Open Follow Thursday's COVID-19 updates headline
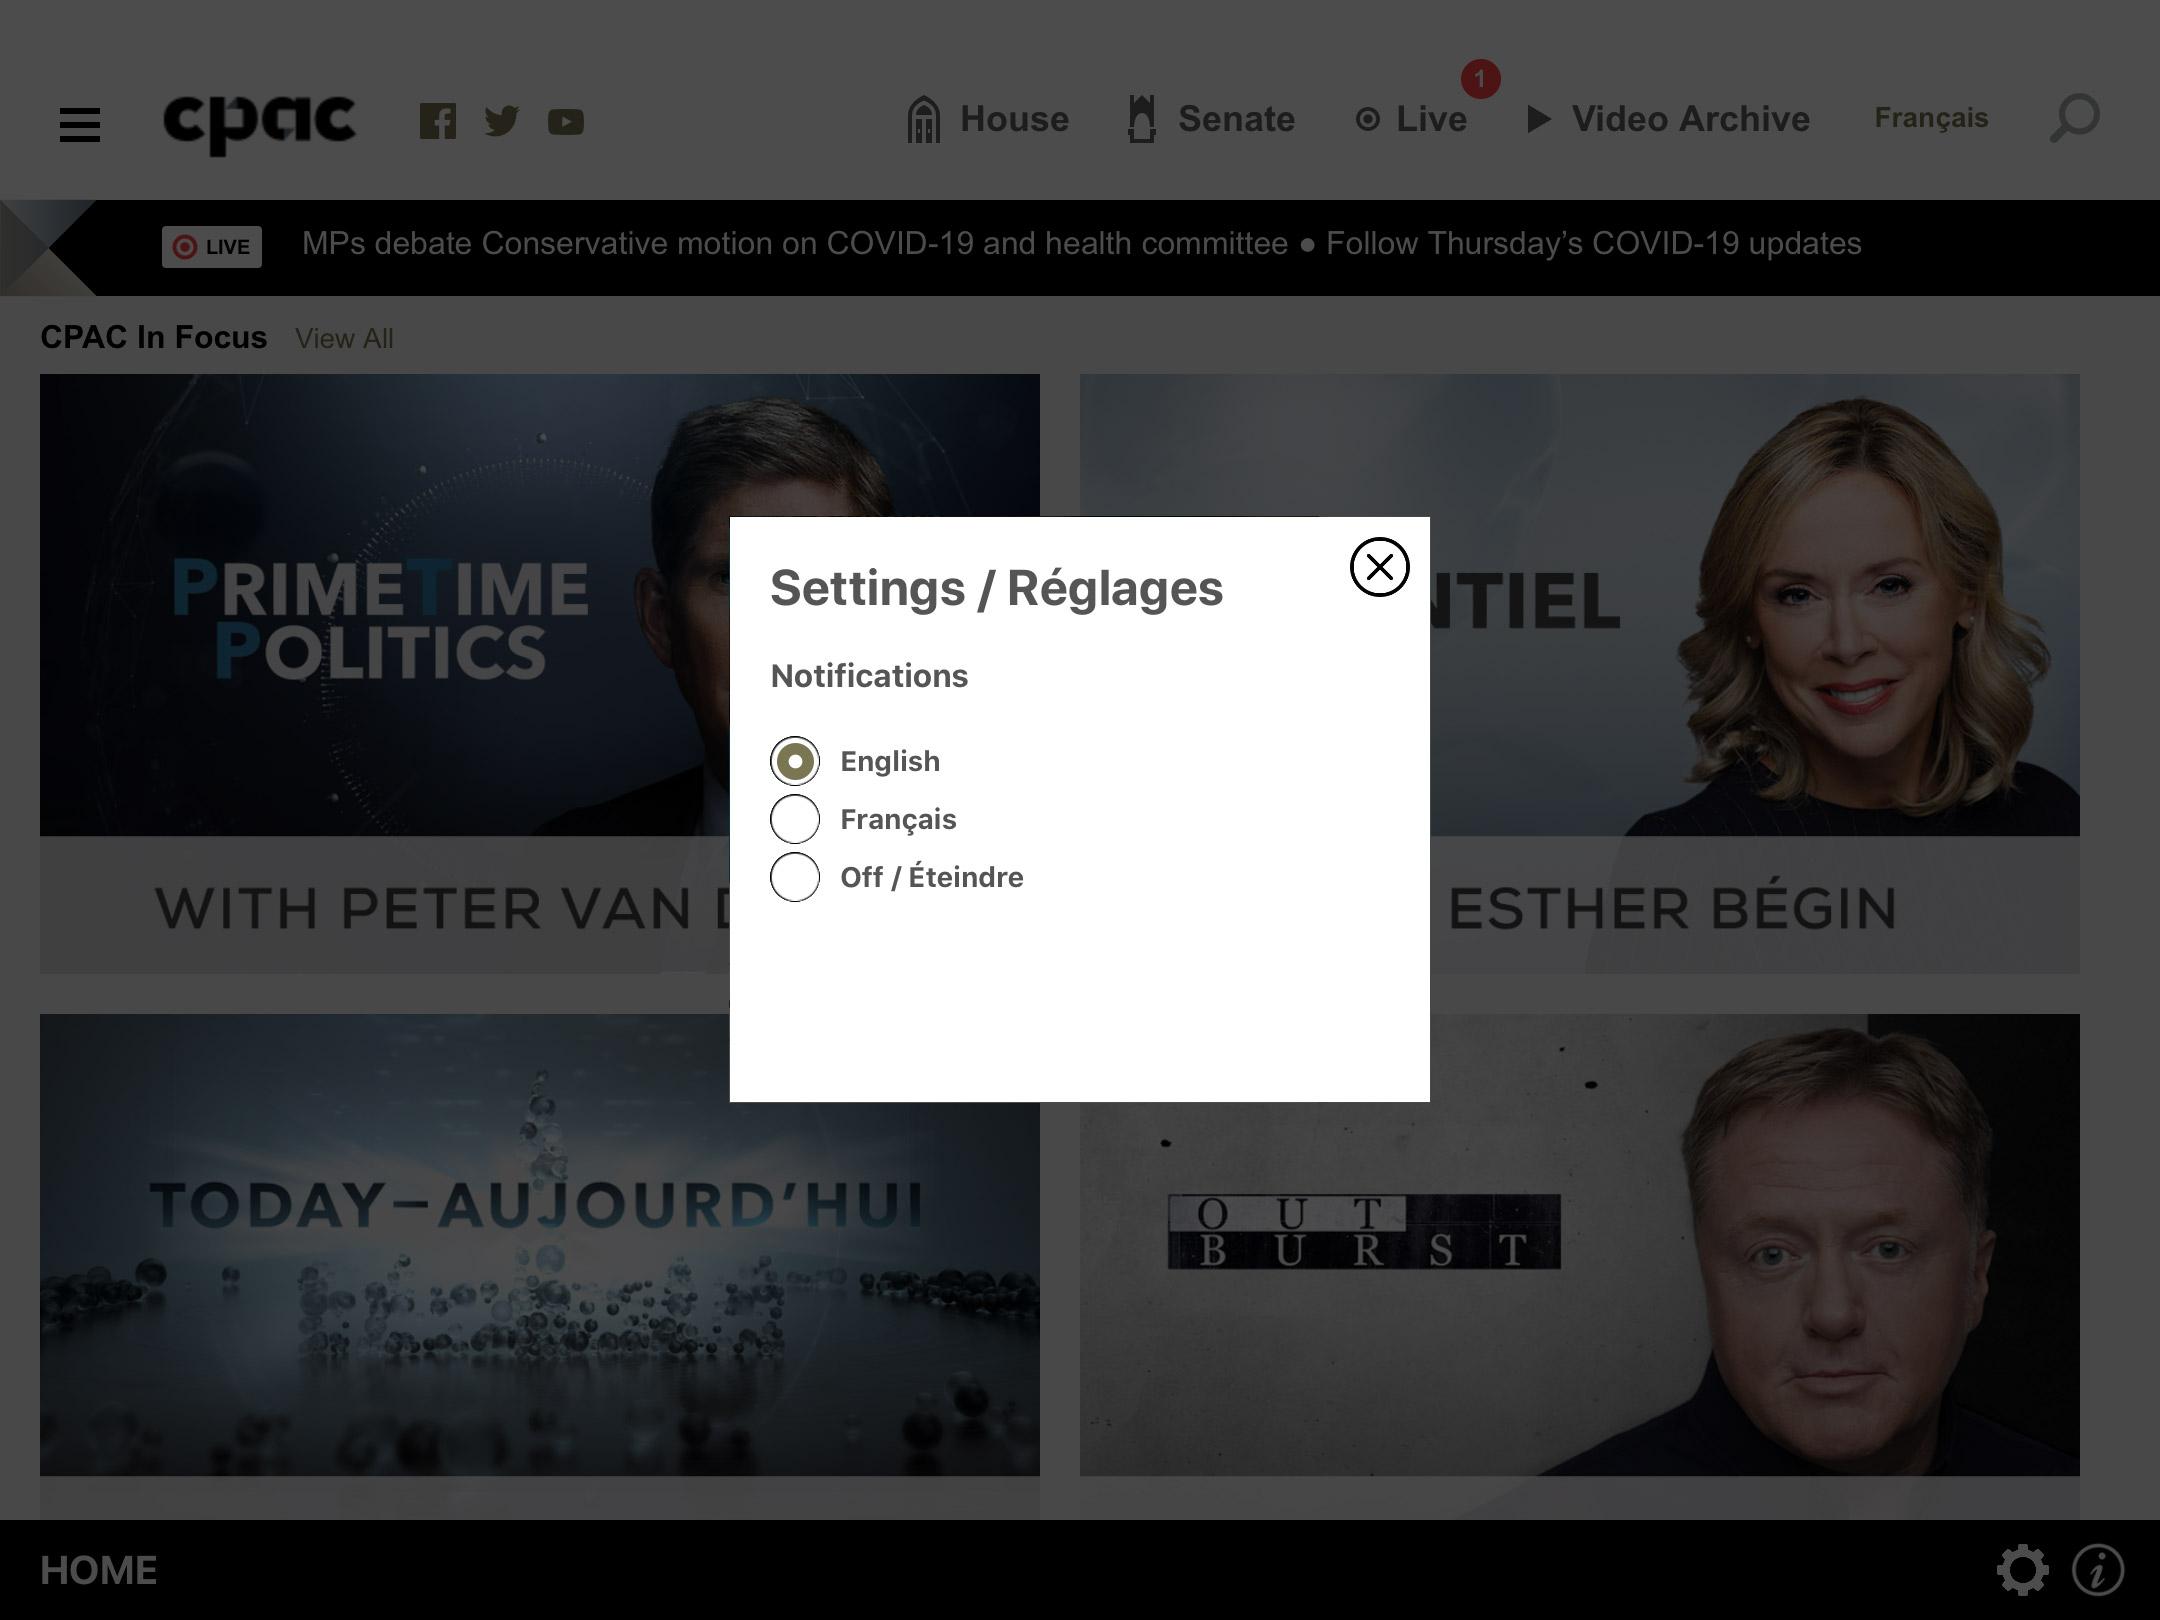The image size is (2160, 1620). click(x=1594, y=244)
